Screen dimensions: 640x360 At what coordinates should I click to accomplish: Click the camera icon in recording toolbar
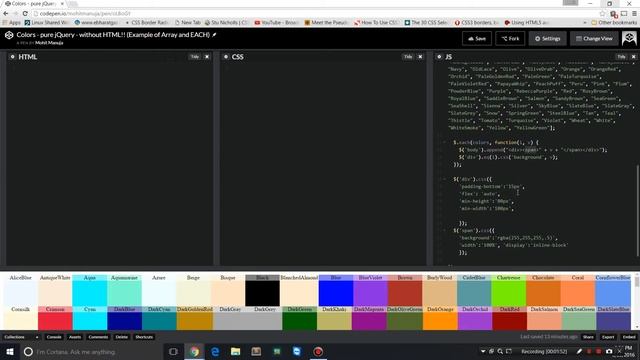609,351
